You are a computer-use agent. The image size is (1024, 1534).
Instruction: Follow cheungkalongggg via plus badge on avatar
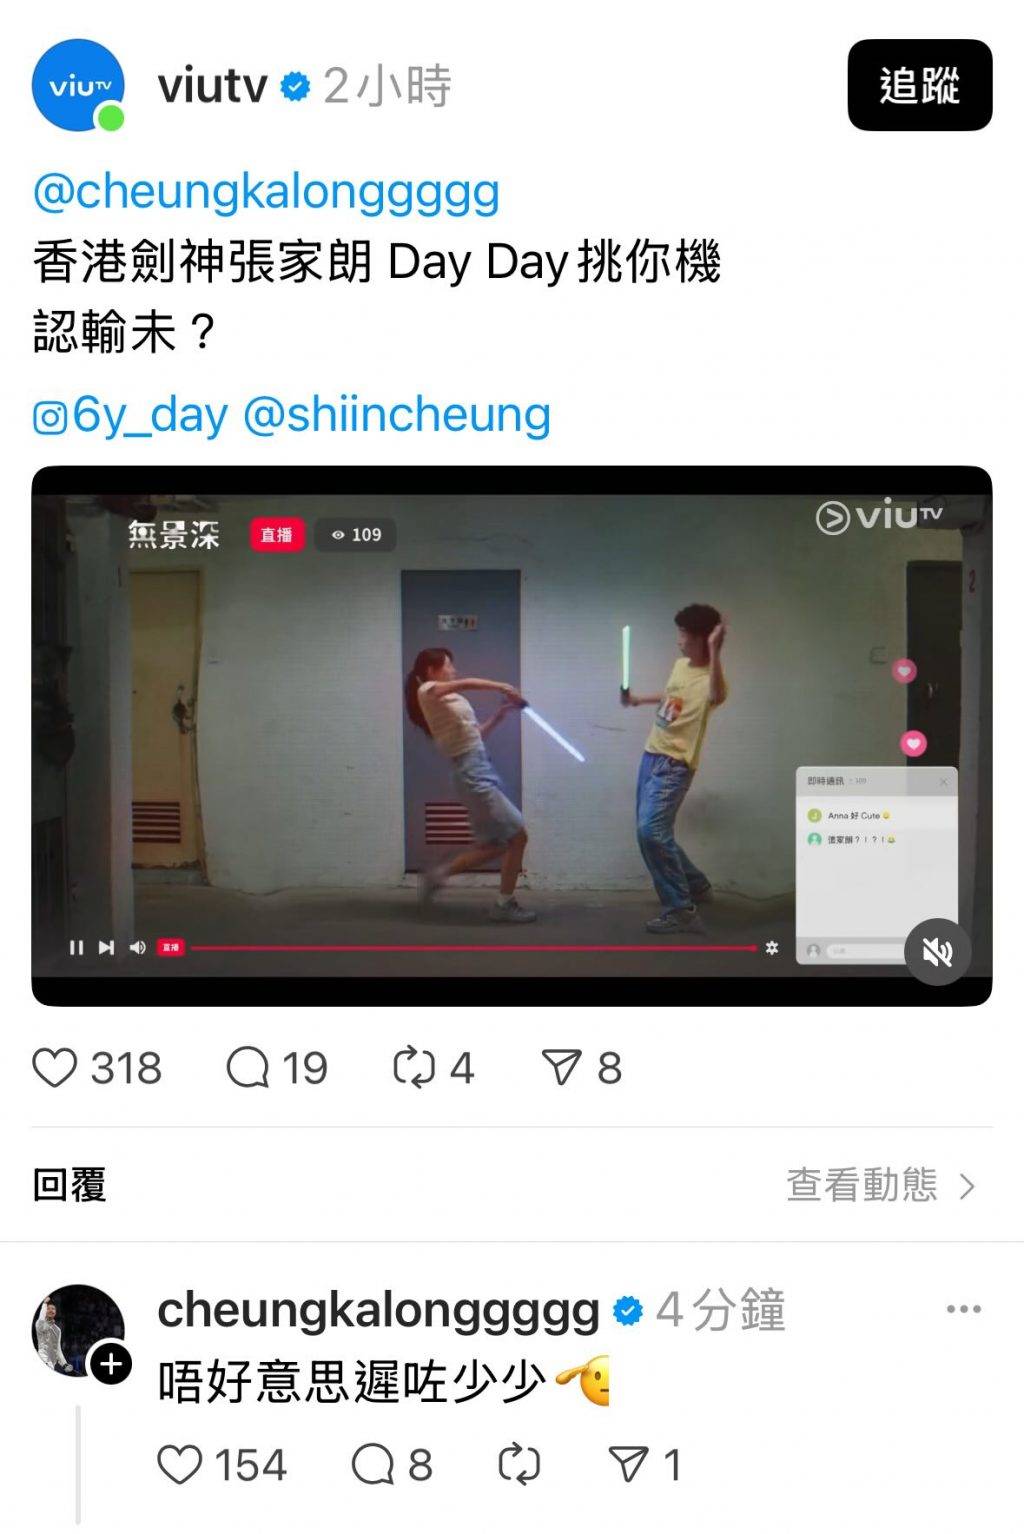coord(111,1364)
